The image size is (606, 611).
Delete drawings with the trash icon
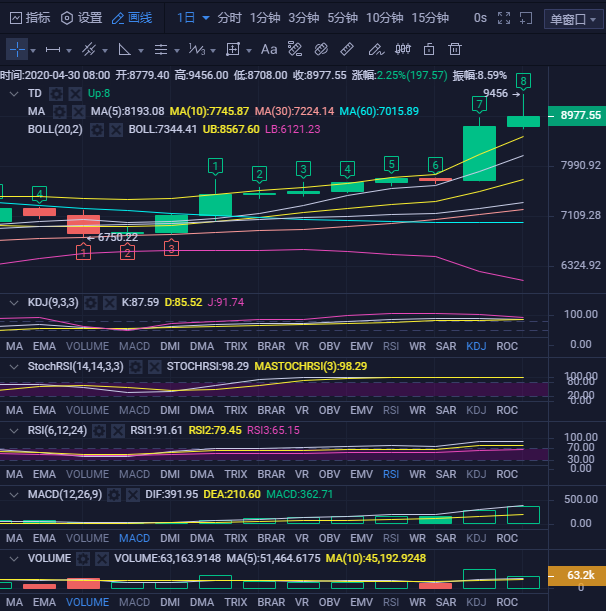(x=455, y=49)
